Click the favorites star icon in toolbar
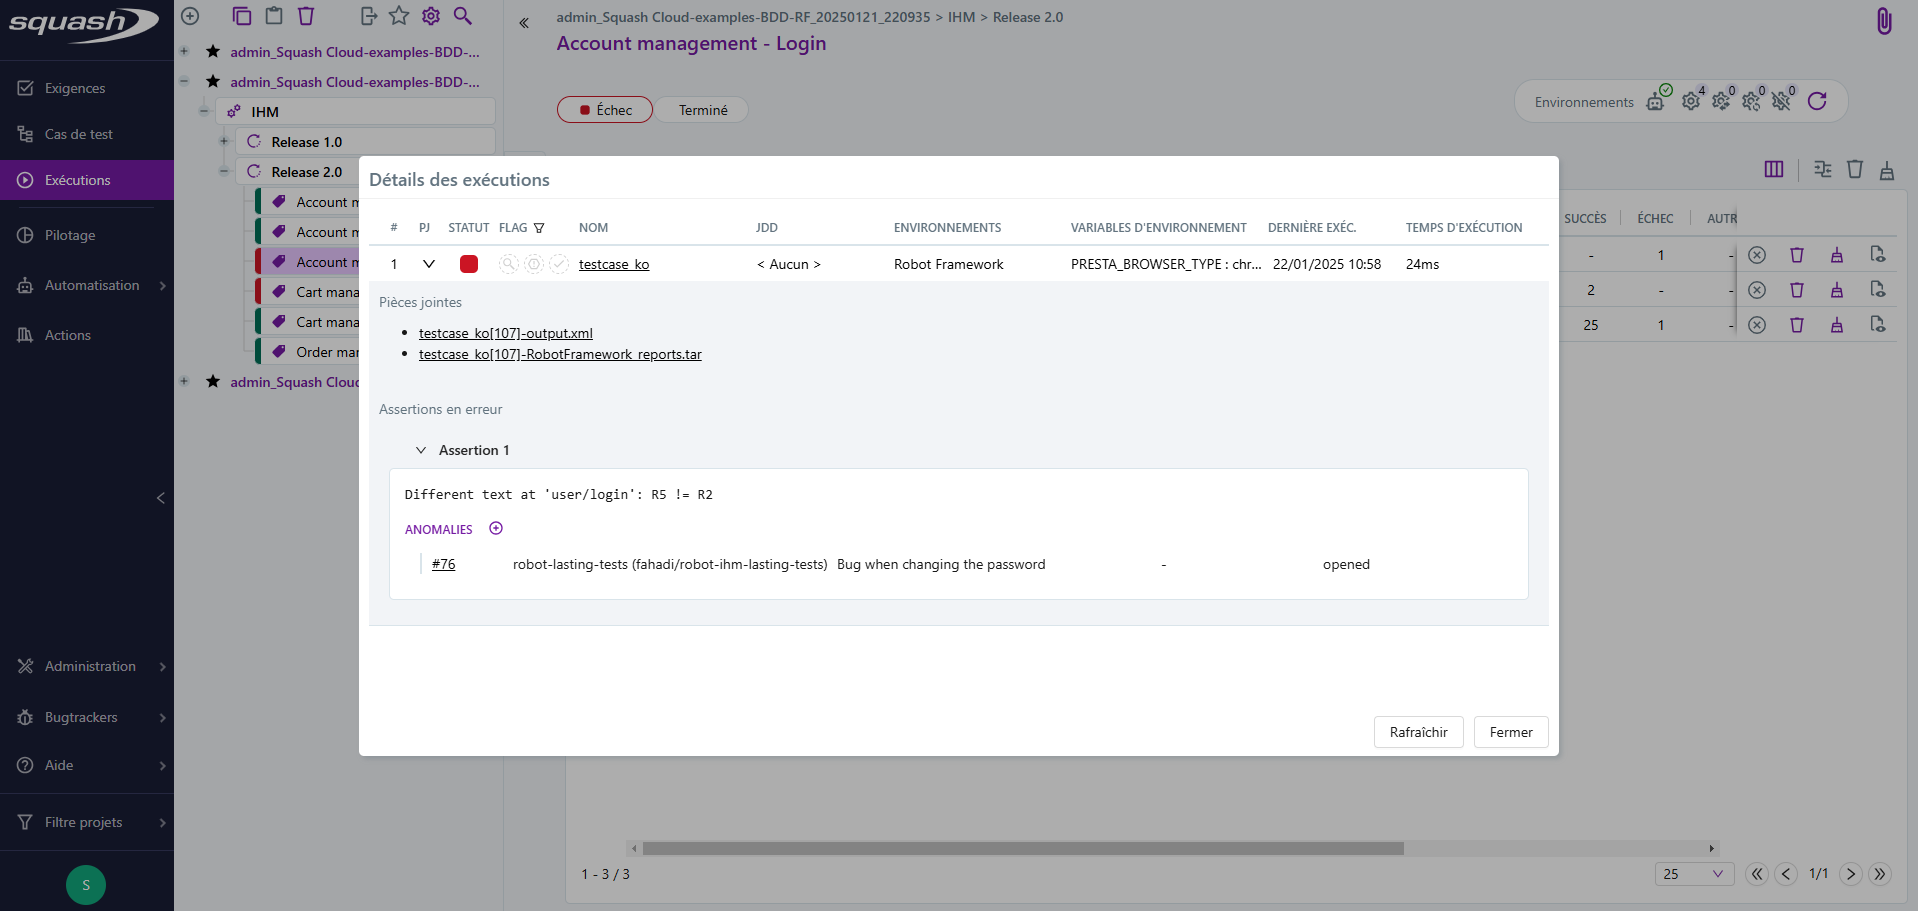Viewport: 1918px width, 911px height. pyautogui.click(x=399, y=16)
